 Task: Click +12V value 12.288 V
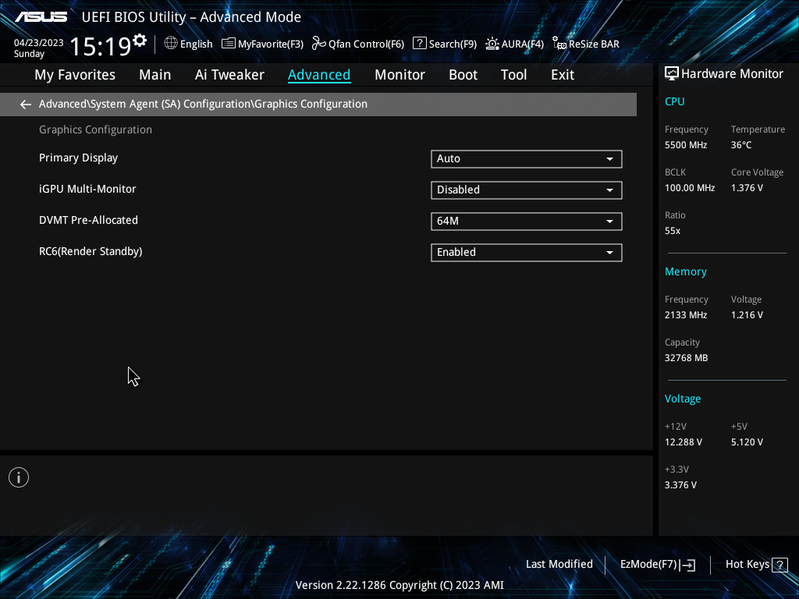tap(683, 442)
